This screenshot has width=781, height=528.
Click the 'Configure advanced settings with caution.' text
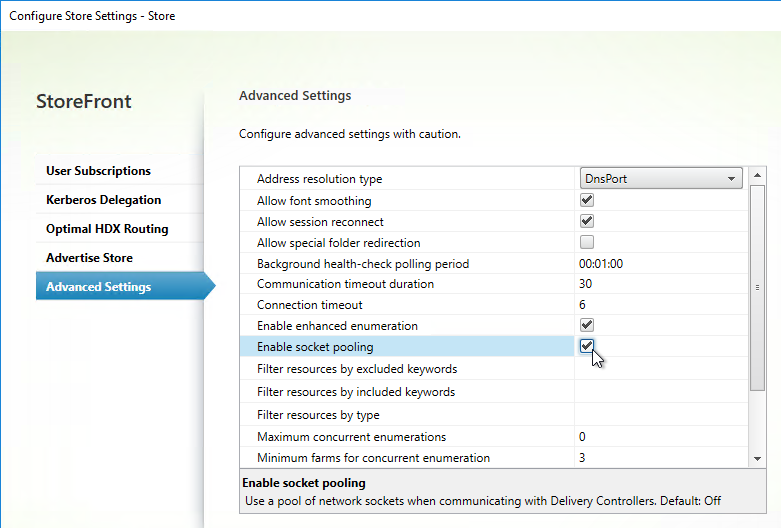pos(350,134)
